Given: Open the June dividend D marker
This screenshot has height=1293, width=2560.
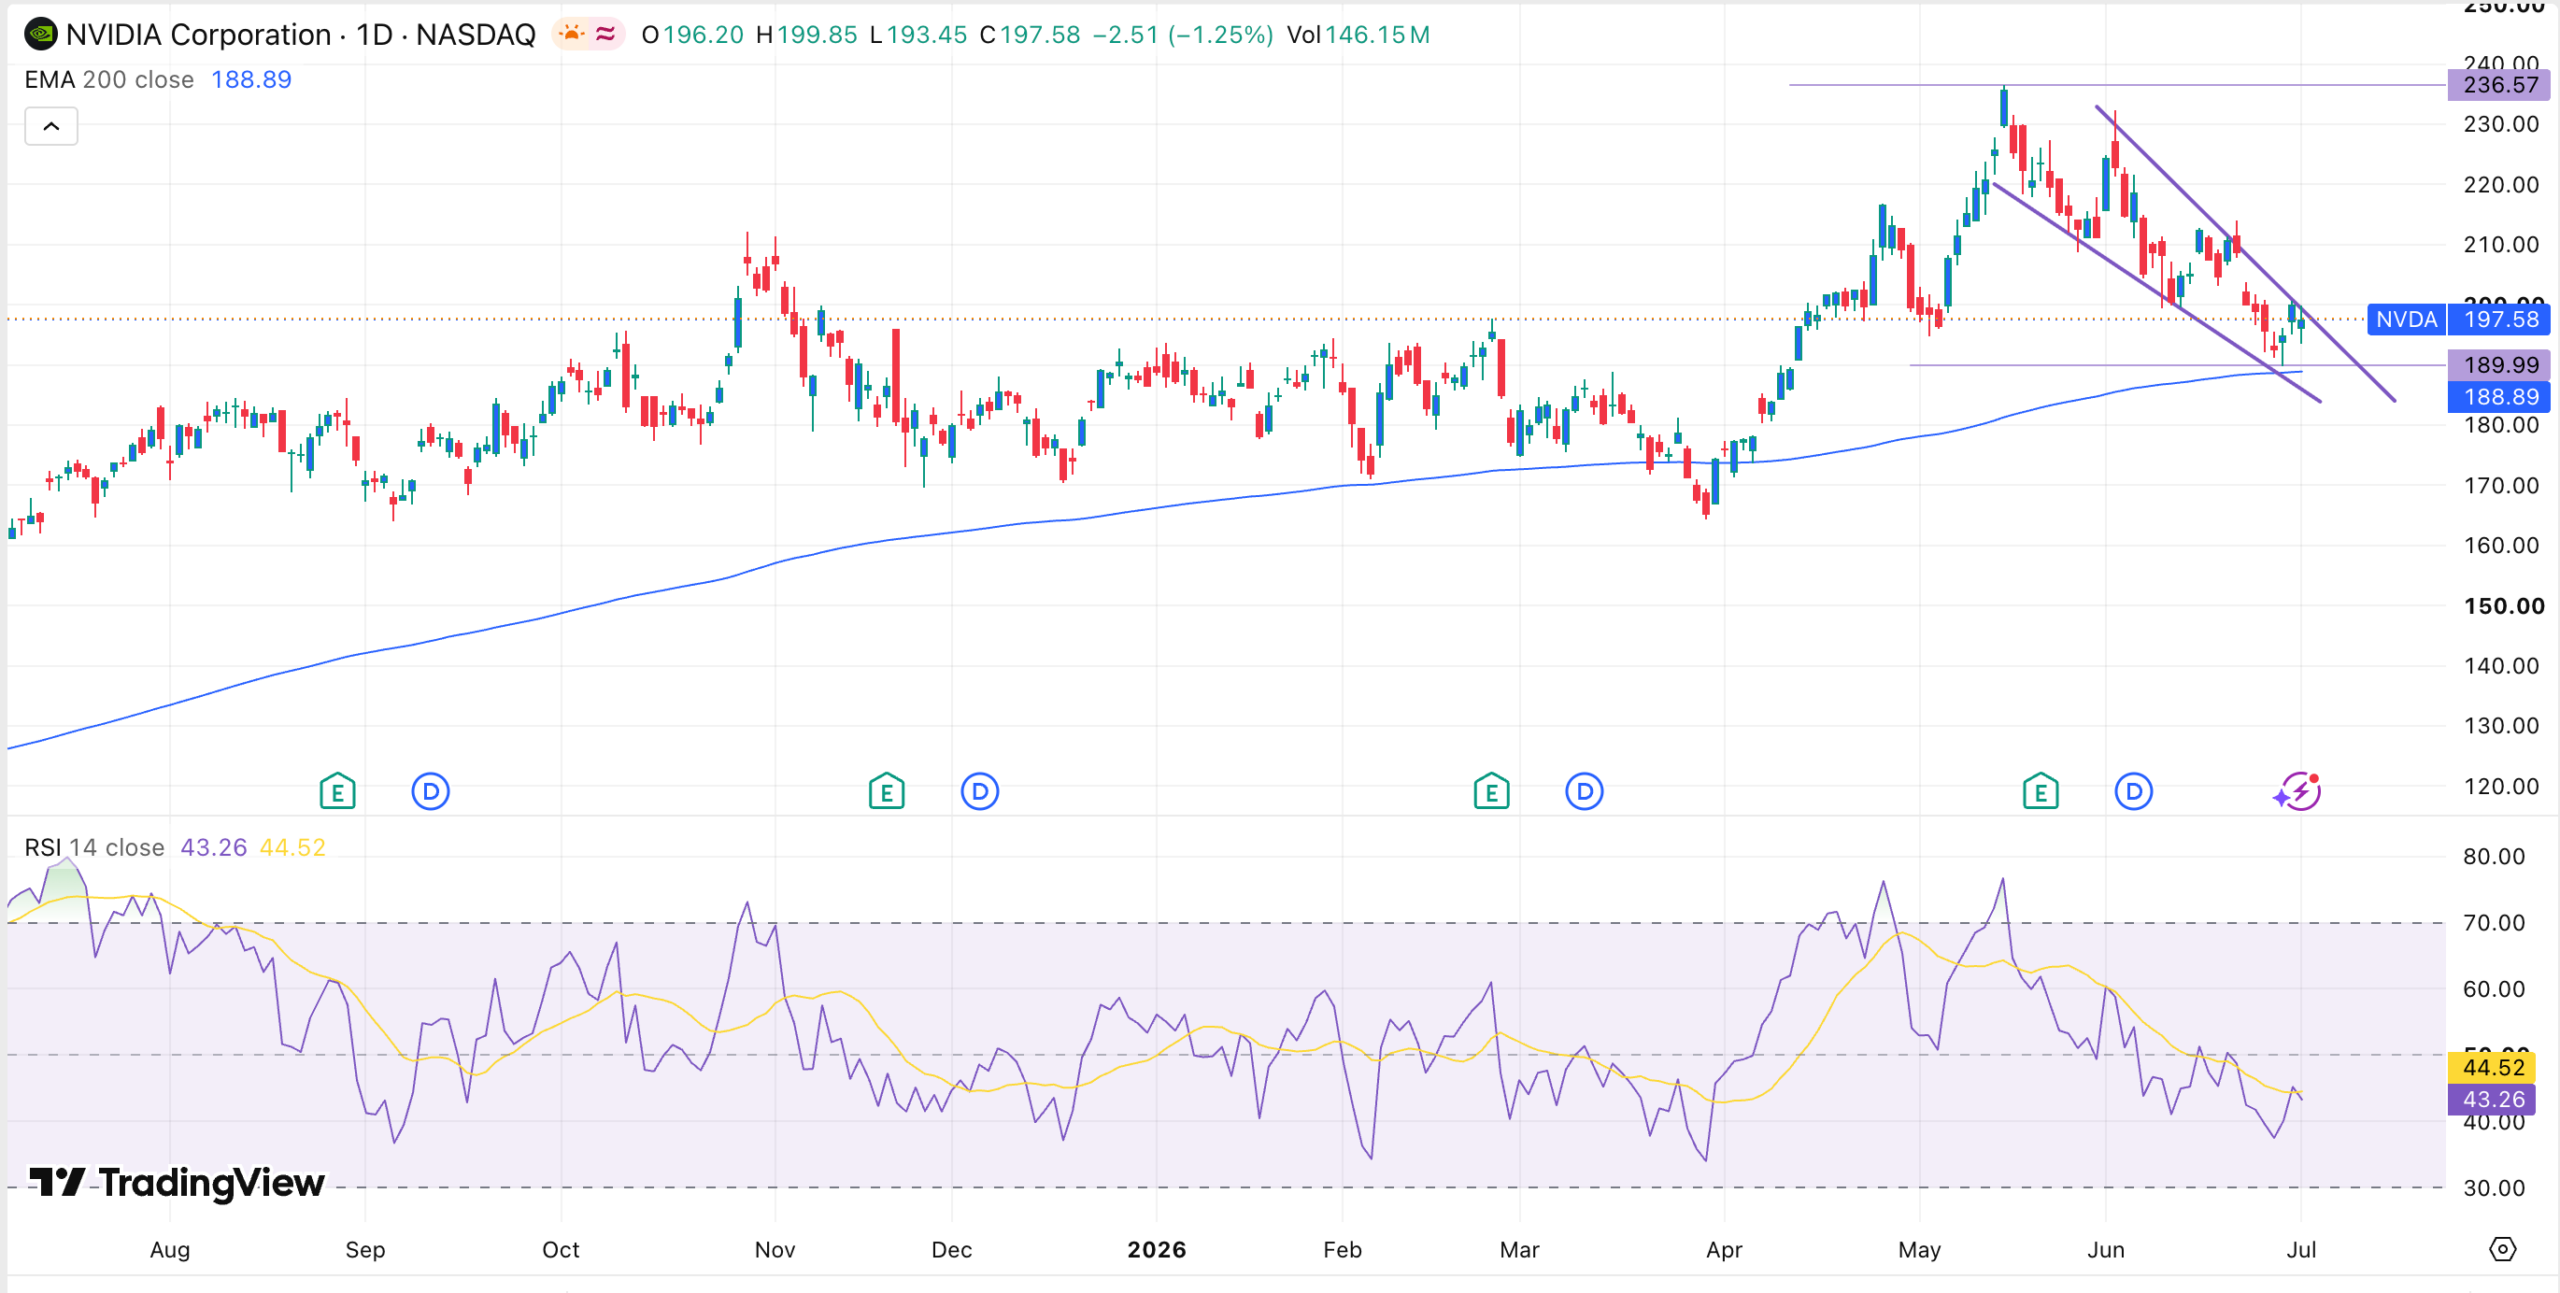Looking at the screenshot, I should click(2134, 792).
